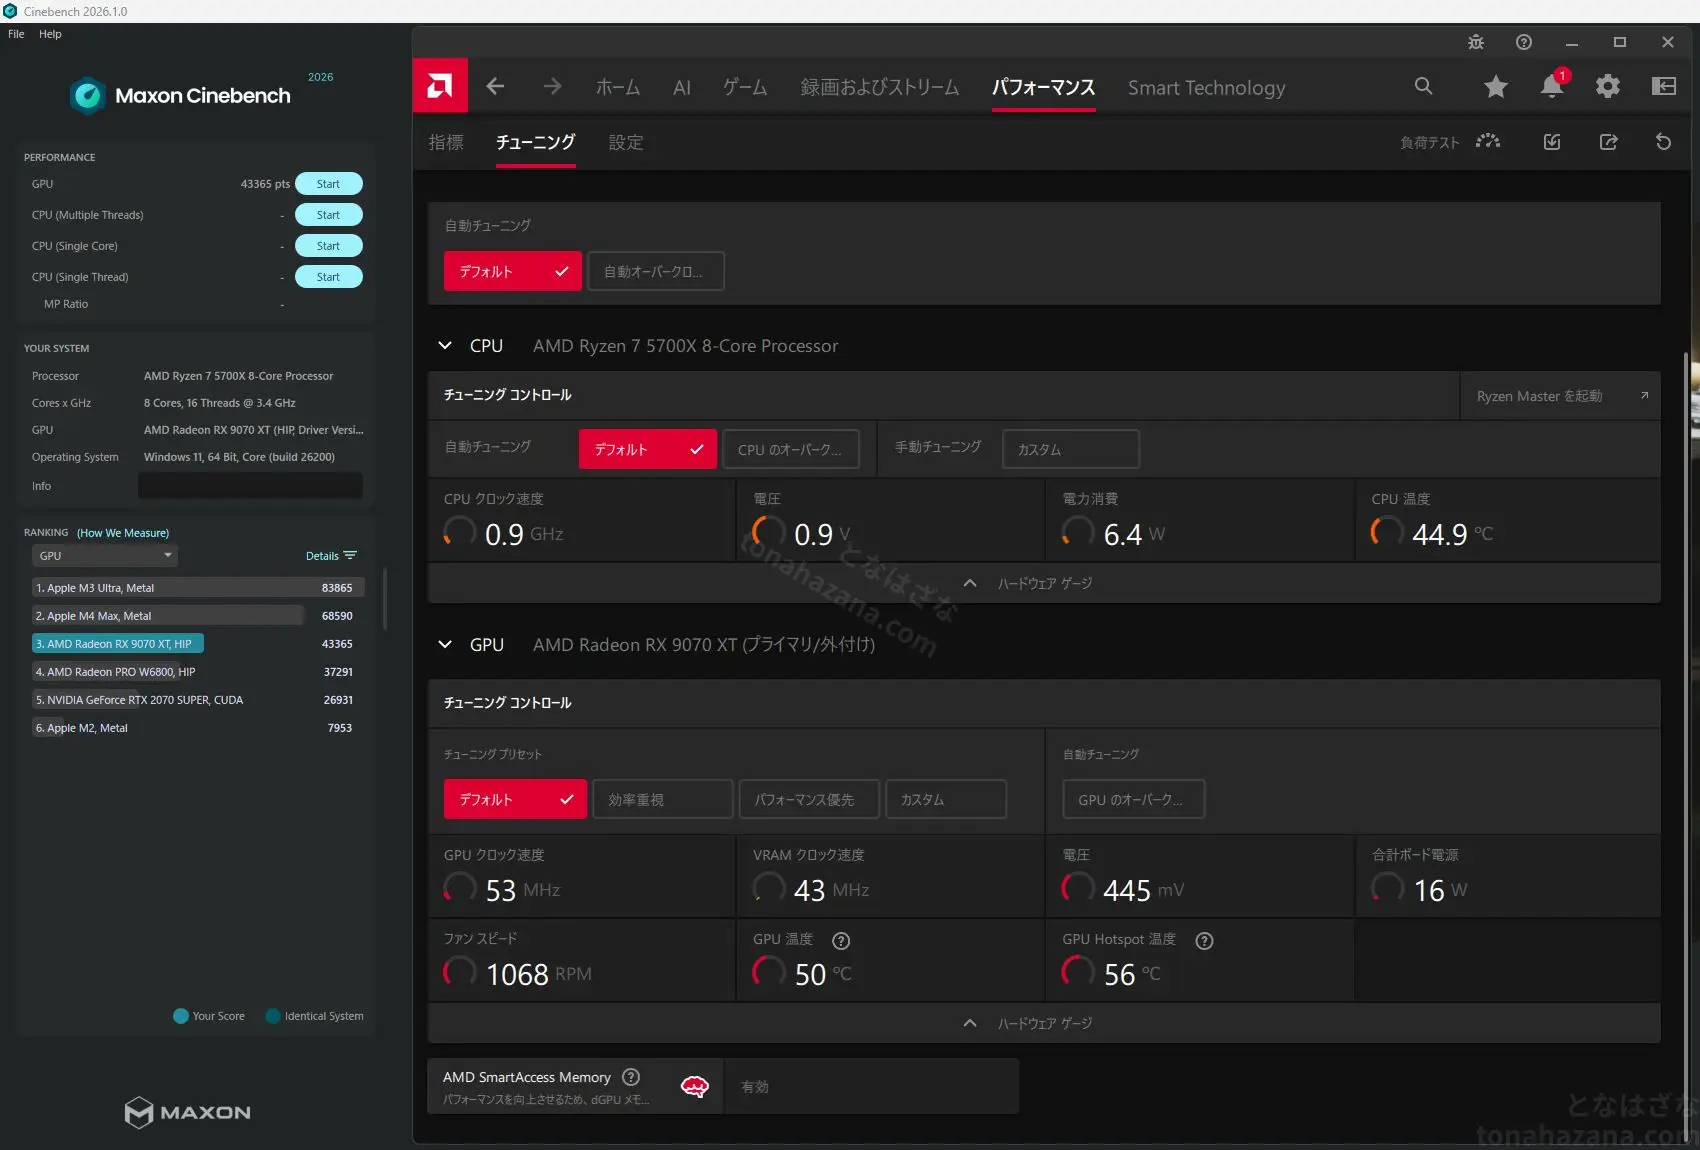
Task: Start the CPU (Multiple Threads) test
Action: click(328, 215)
